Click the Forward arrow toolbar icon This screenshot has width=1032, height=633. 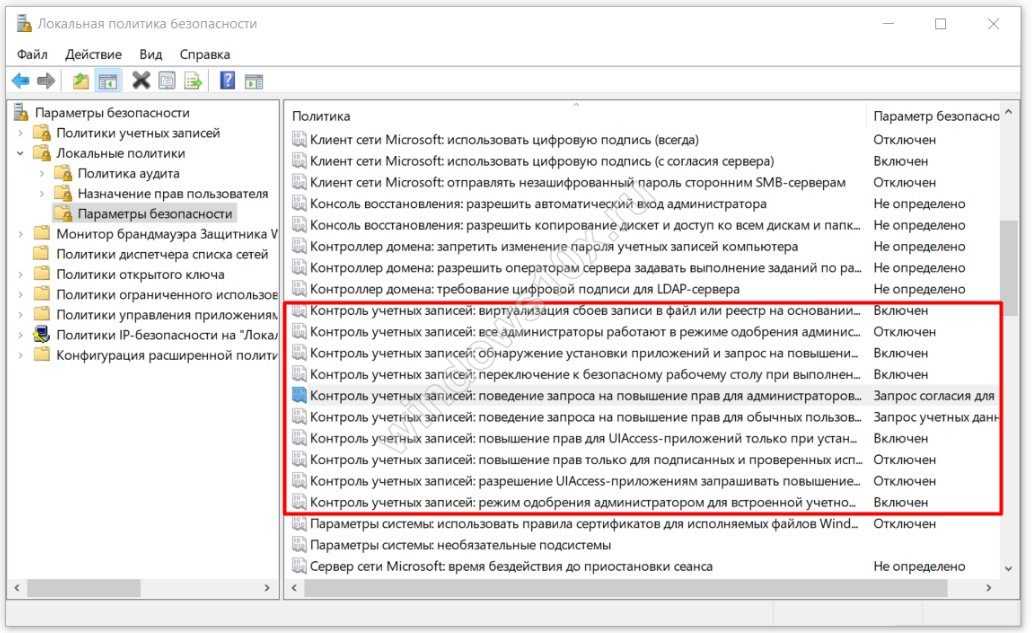click(45, 81)
